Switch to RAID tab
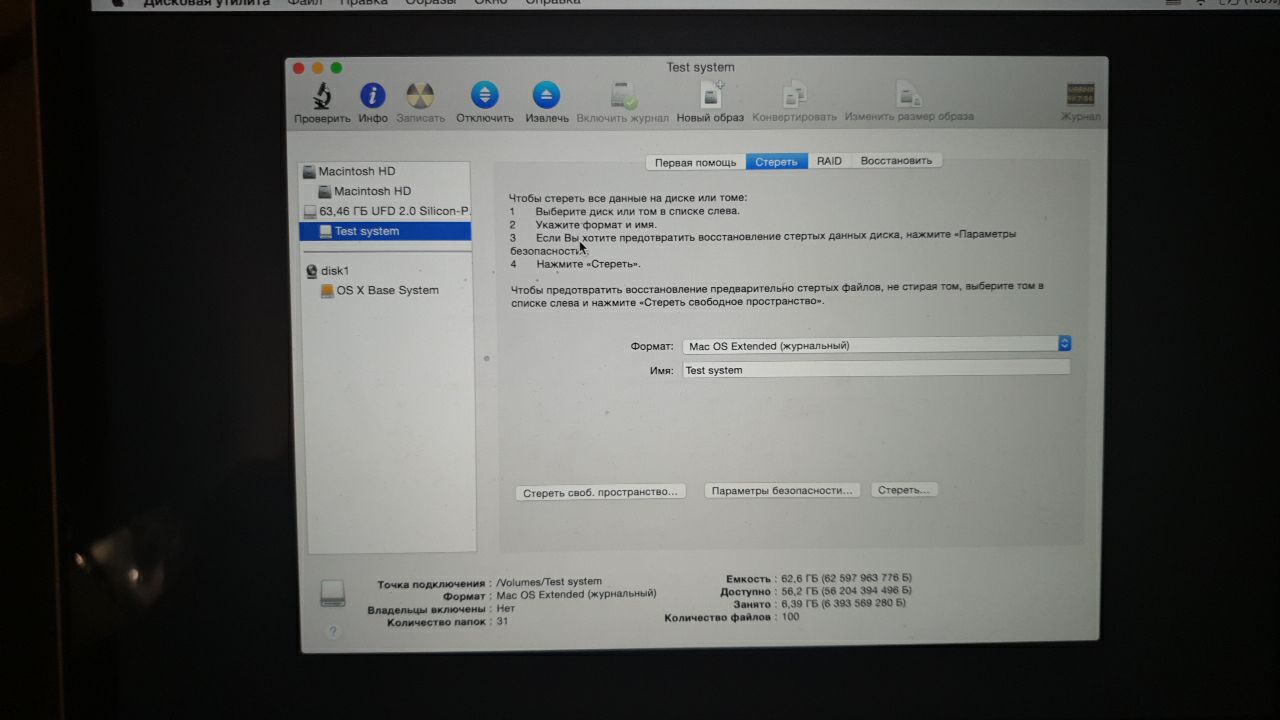The width and height of the screenshot is (1280, 720). (829, 161)
